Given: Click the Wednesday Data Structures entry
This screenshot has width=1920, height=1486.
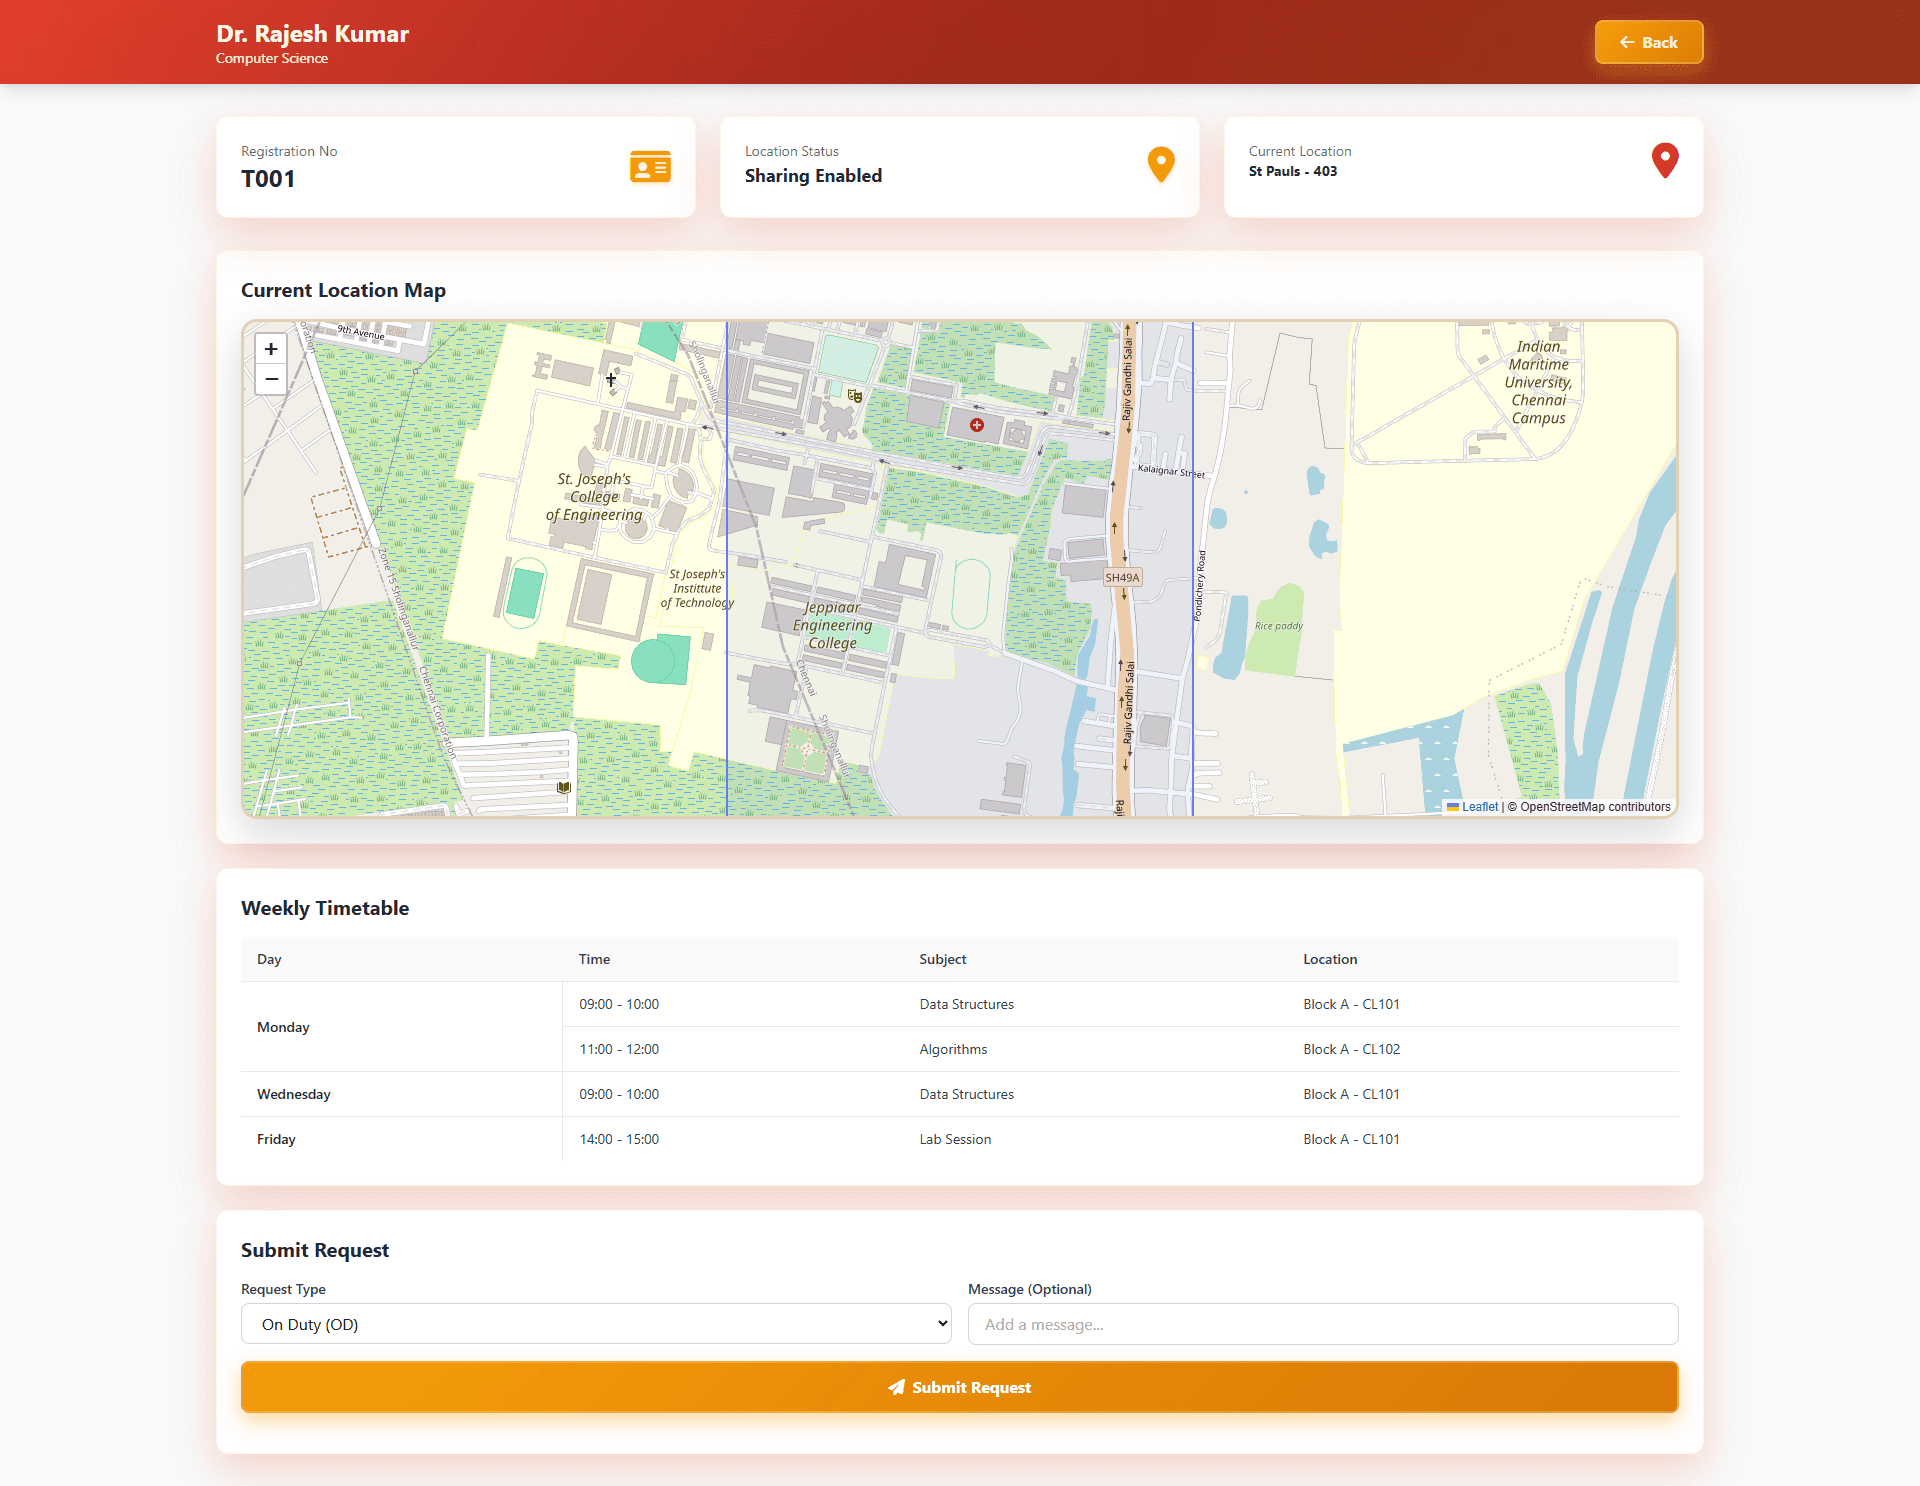Looking at the screenshot, I should point(966,1094).
